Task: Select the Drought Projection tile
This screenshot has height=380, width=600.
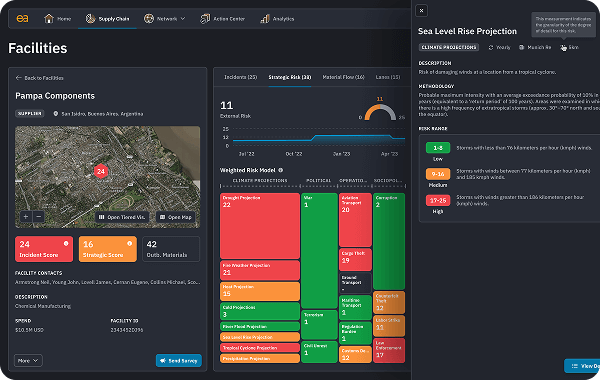Action: (260, 226)
